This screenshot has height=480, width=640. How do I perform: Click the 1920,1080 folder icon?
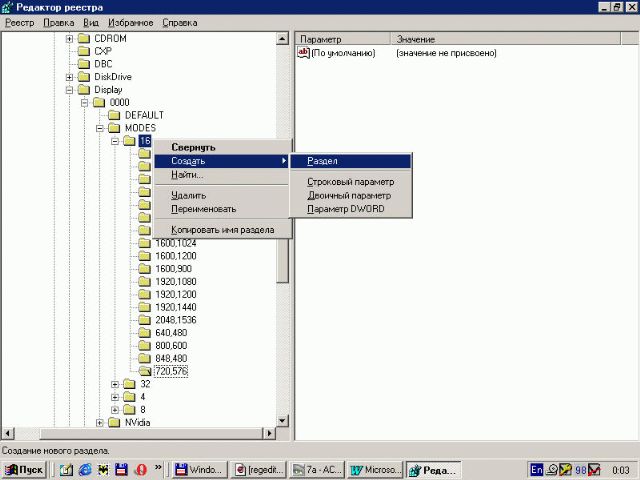click(144, 282)
